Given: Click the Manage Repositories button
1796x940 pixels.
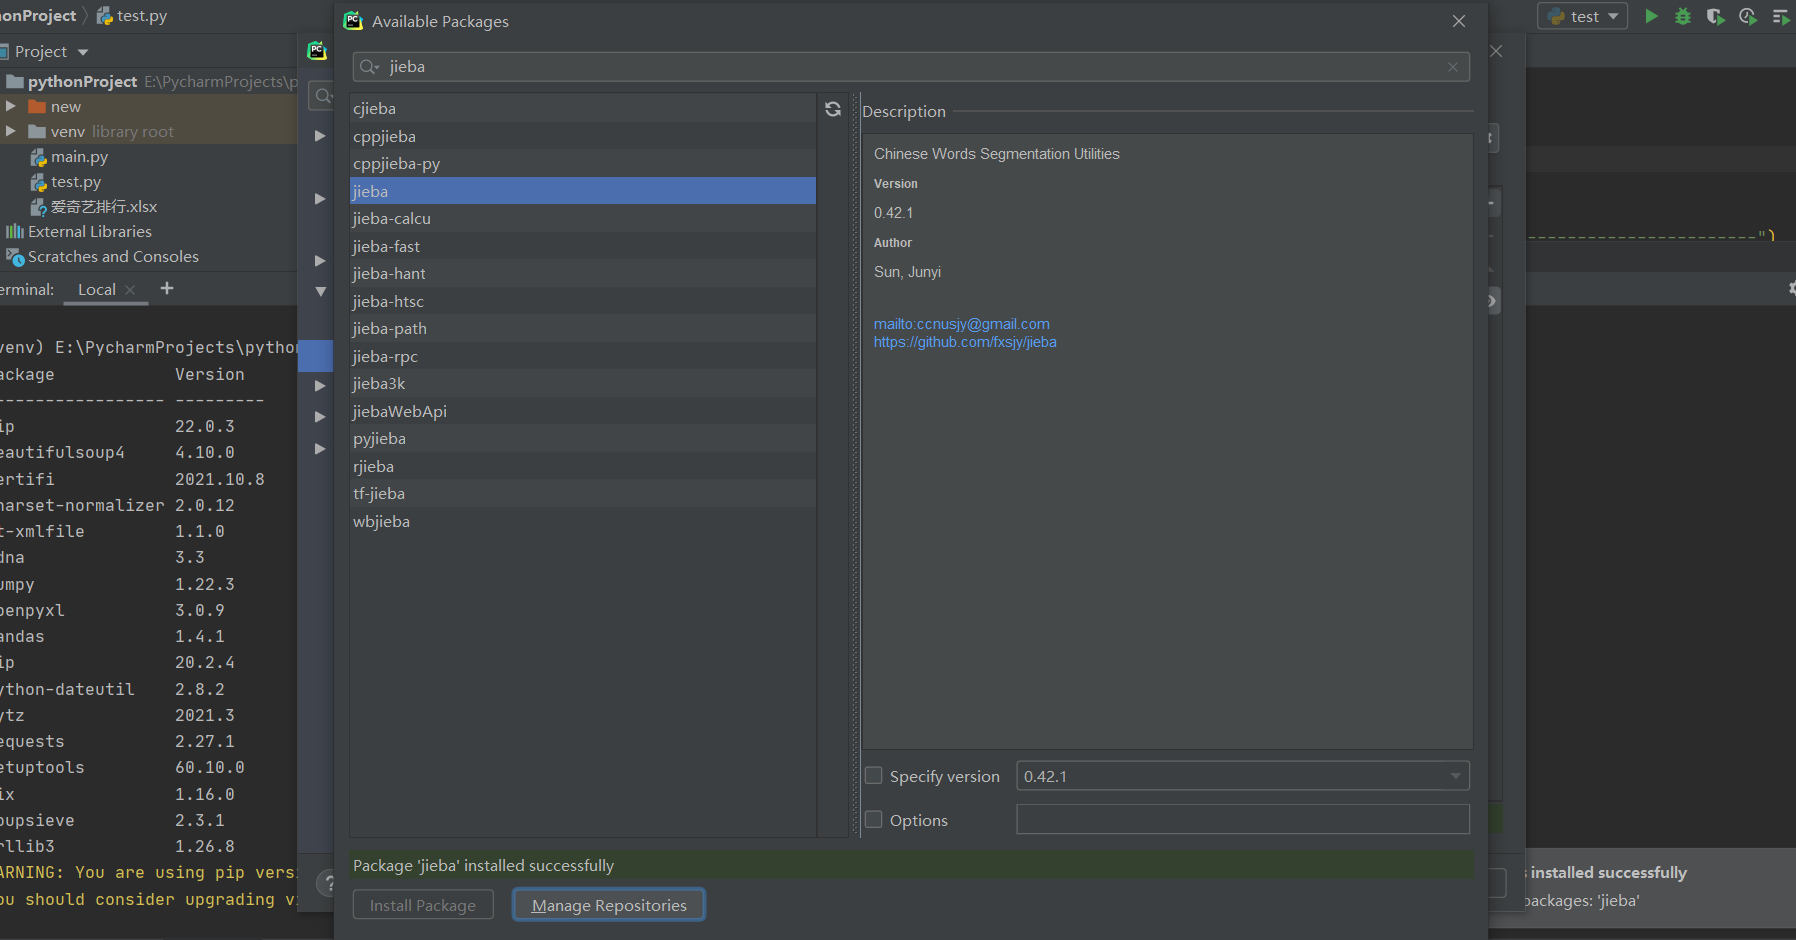Looking at the screenshot, I should click(609, 905).
